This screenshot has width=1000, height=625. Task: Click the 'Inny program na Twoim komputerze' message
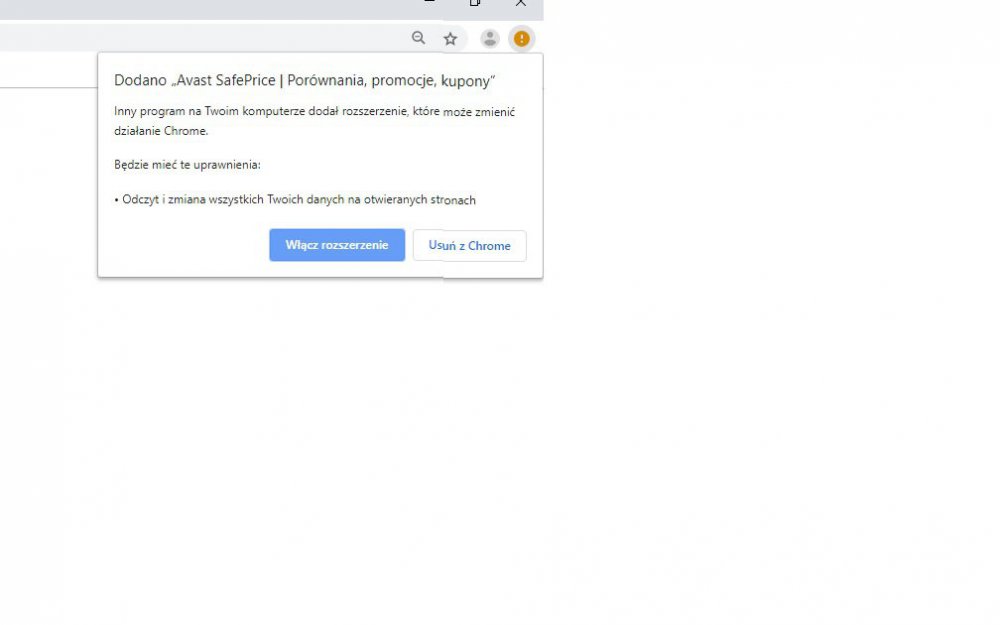[314, 121]
